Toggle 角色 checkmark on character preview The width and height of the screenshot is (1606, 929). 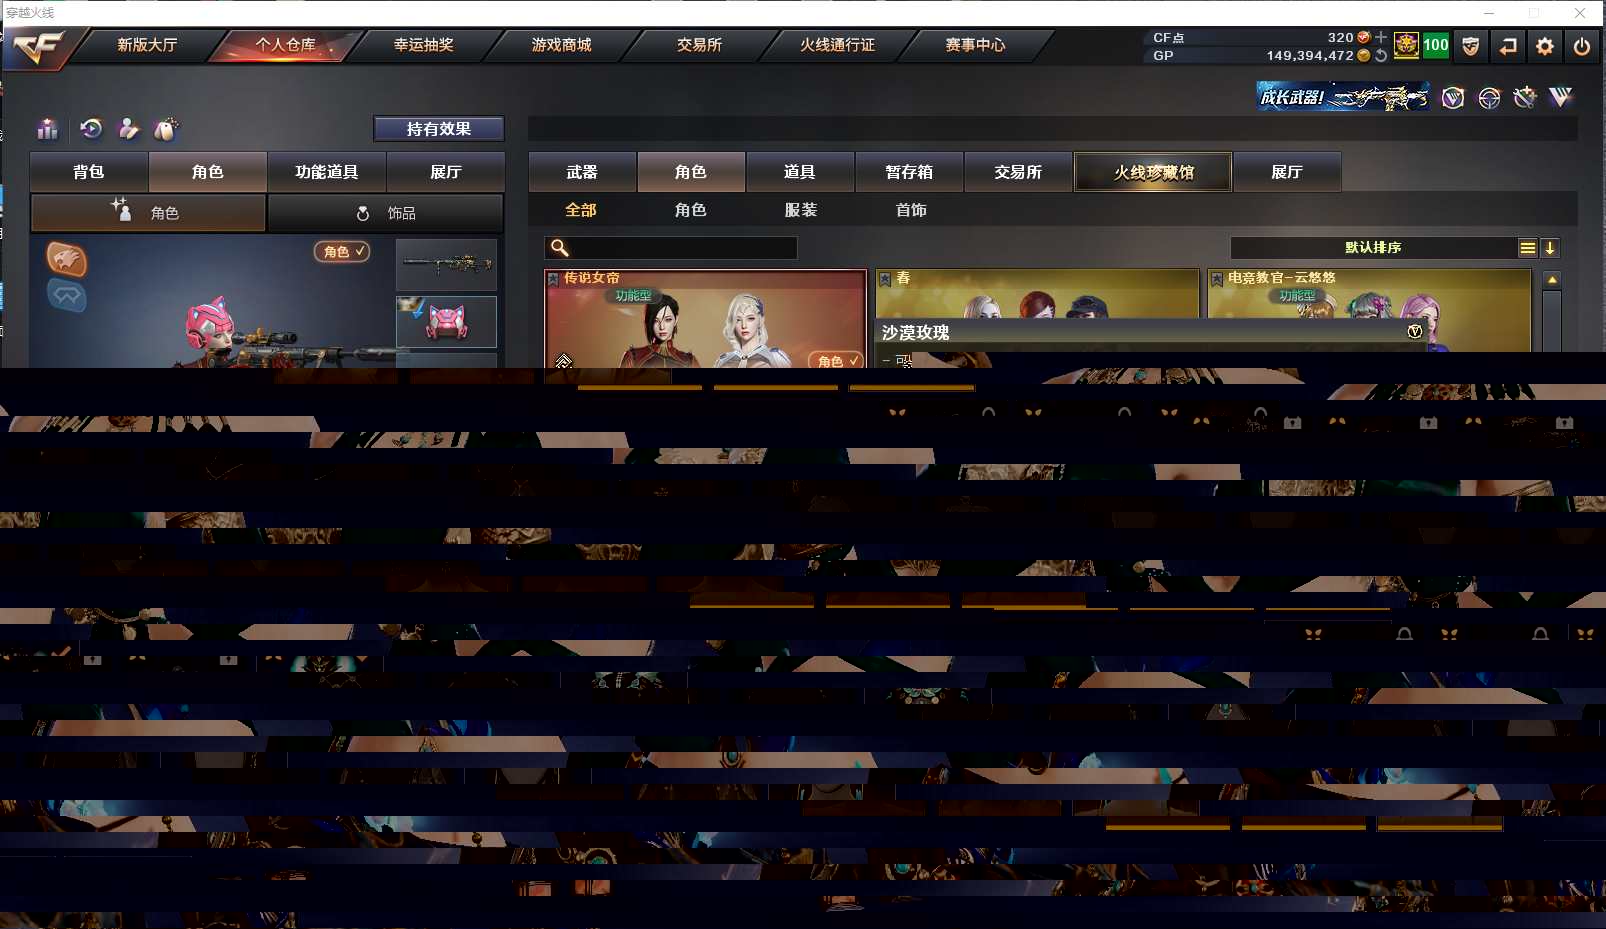point(342,252)
